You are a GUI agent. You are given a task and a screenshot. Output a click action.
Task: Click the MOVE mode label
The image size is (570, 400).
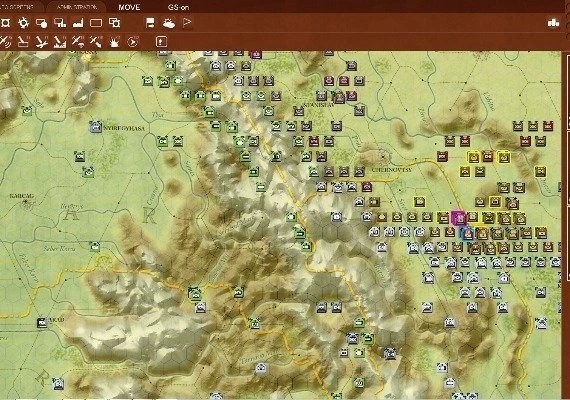129,7
